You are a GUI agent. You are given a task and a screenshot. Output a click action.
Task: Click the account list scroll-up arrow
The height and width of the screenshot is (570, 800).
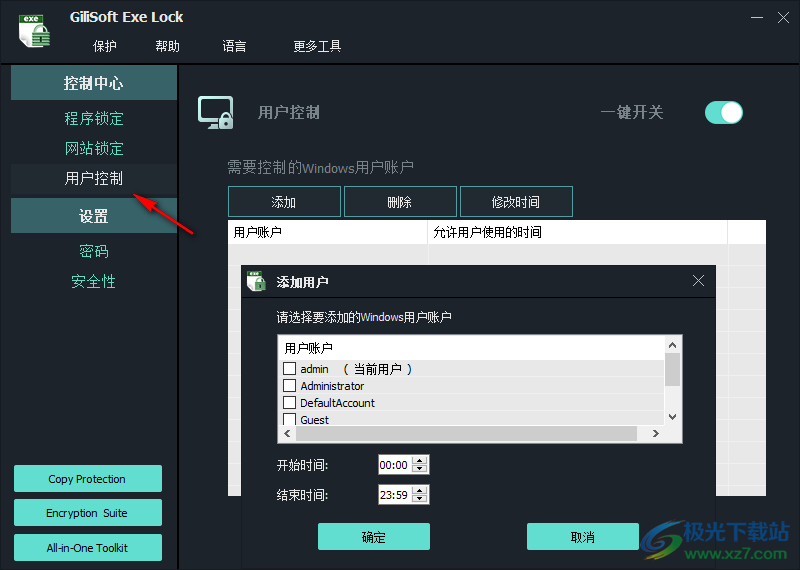[x=672, y=345]
